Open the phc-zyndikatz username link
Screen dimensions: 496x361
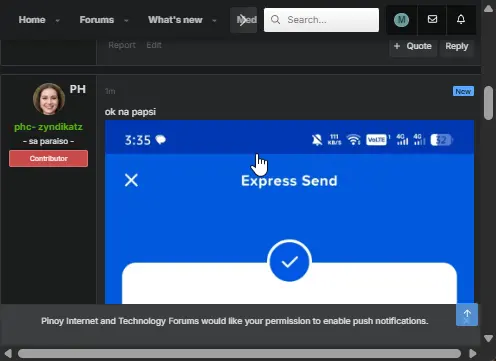(x=48, y=127)
